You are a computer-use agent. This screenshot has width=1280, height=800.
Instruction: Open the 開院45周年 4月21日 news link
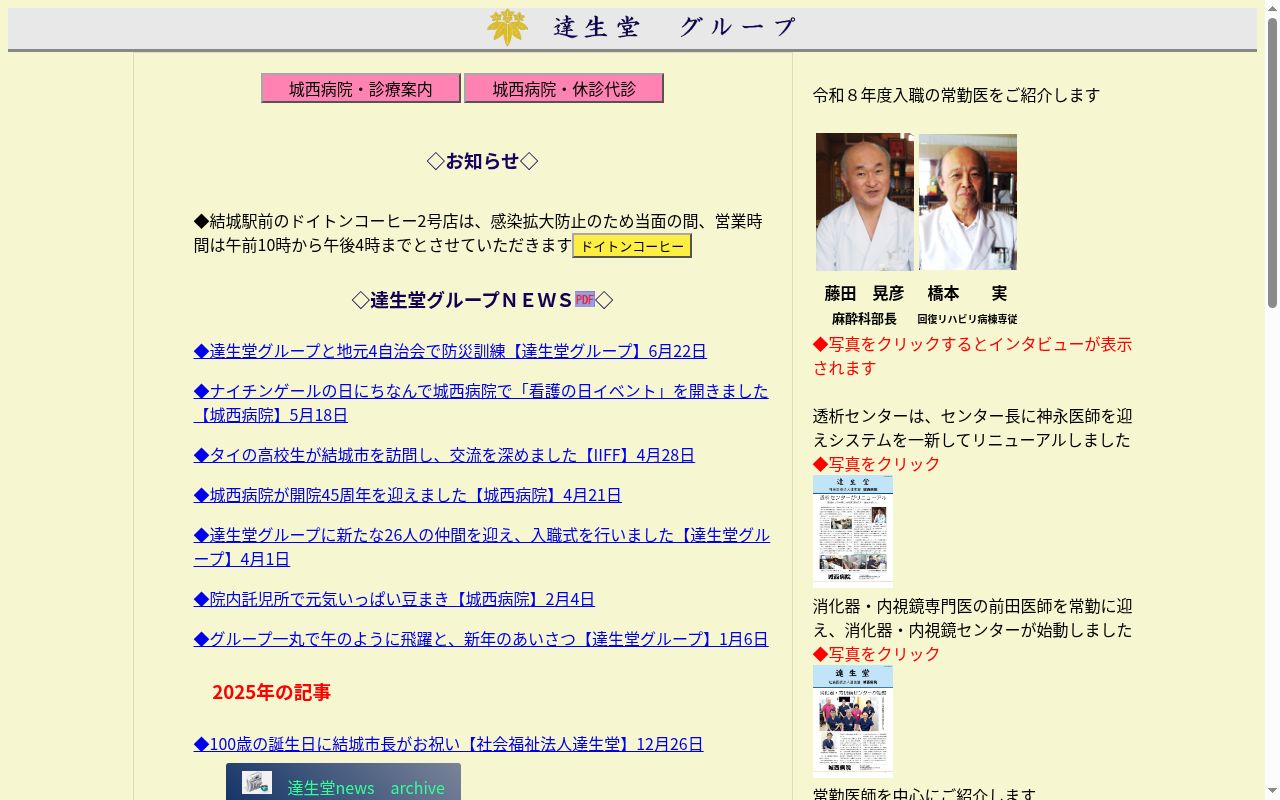408,495
